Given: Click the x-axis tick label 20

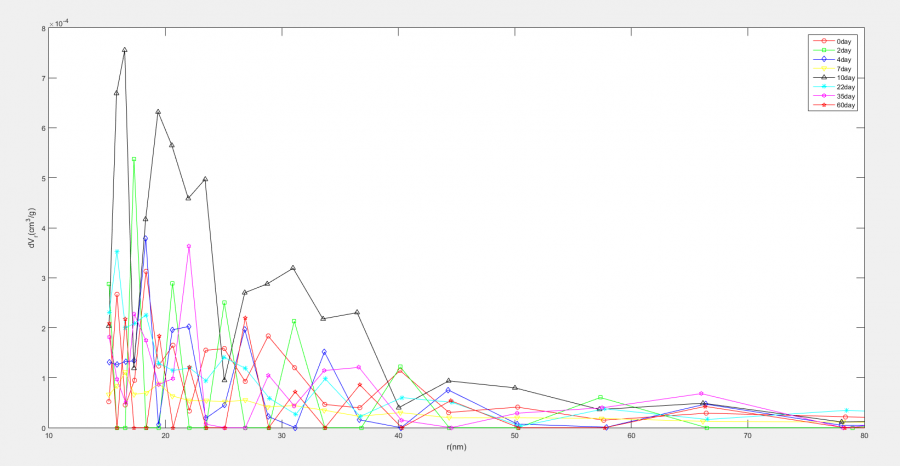Looking at the screenshot, I should pos(165,436).
